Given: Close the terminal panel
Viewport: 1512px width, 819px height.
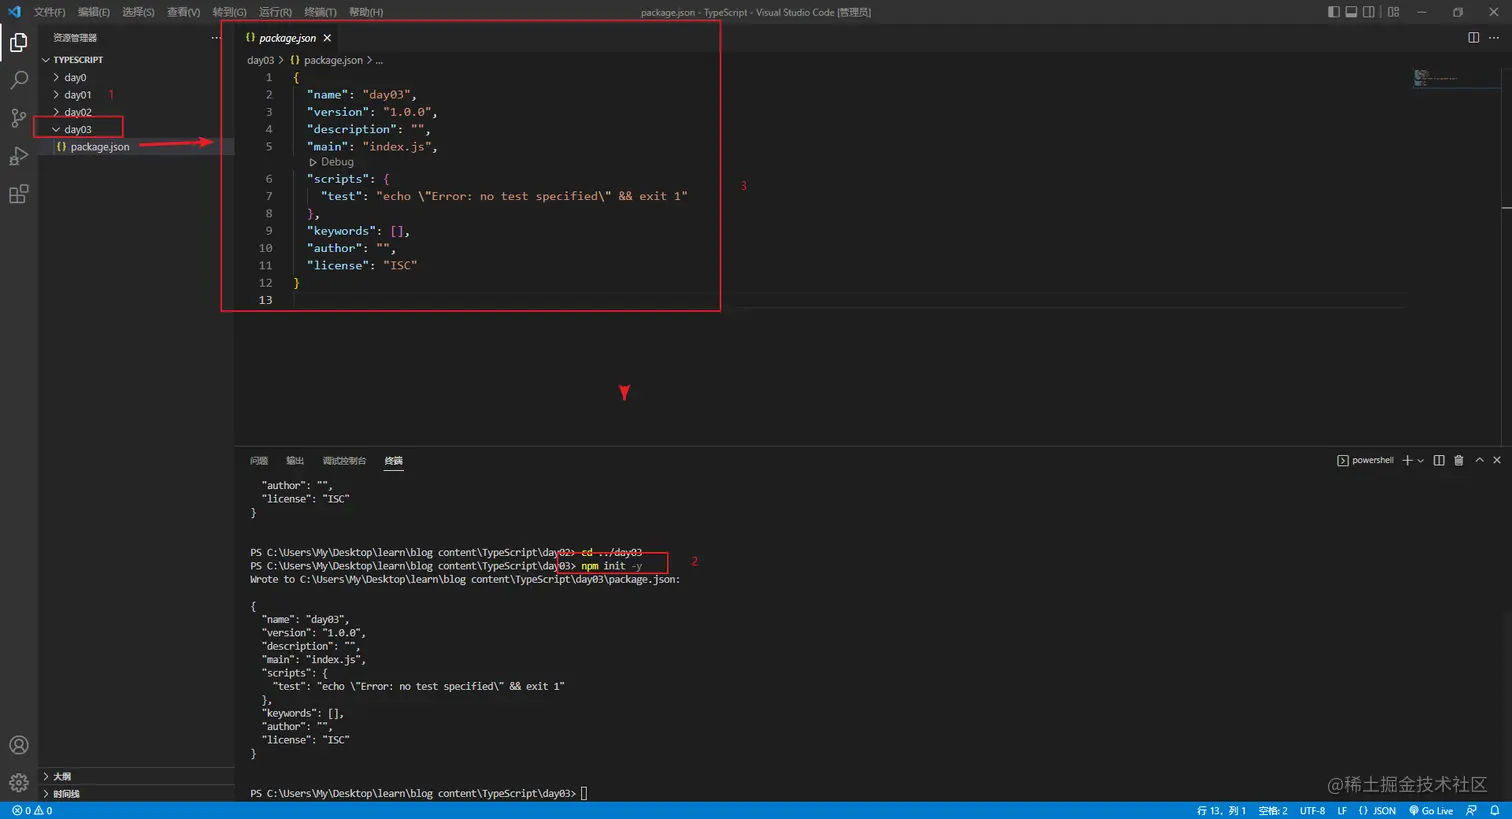Looking at the screenshot, I should pyautogui.click(x=1497, y=460).
